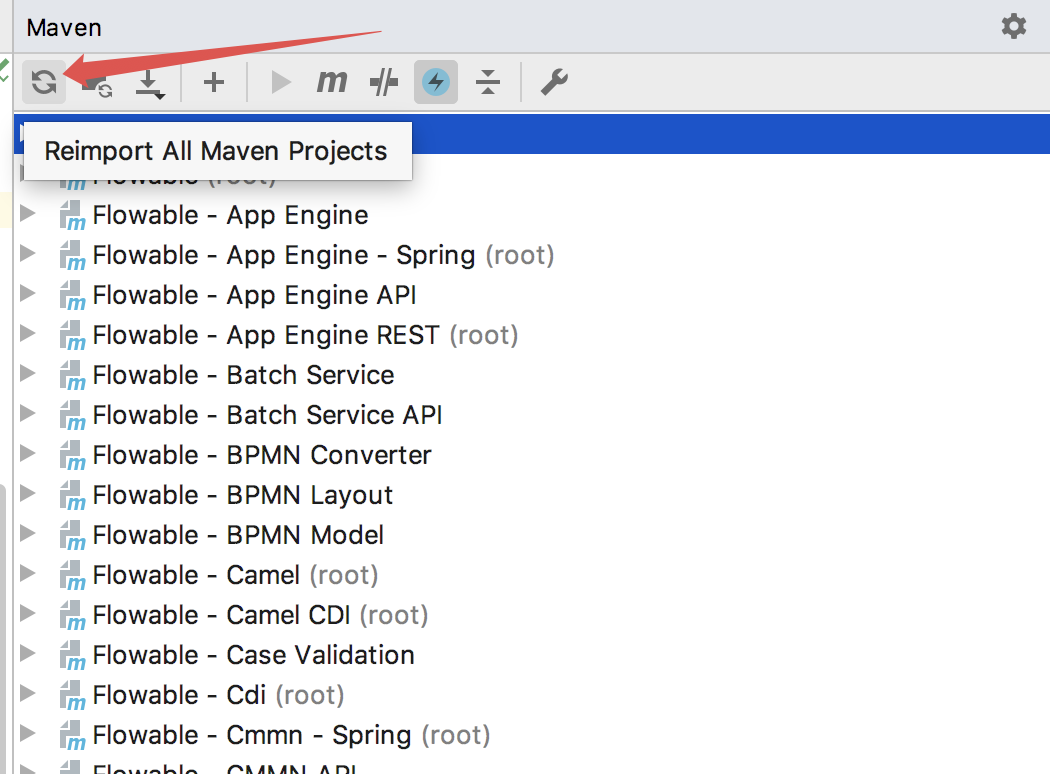Click module icon of Camel CDI
The image size is (1050, 774).
tap(72, 615)
